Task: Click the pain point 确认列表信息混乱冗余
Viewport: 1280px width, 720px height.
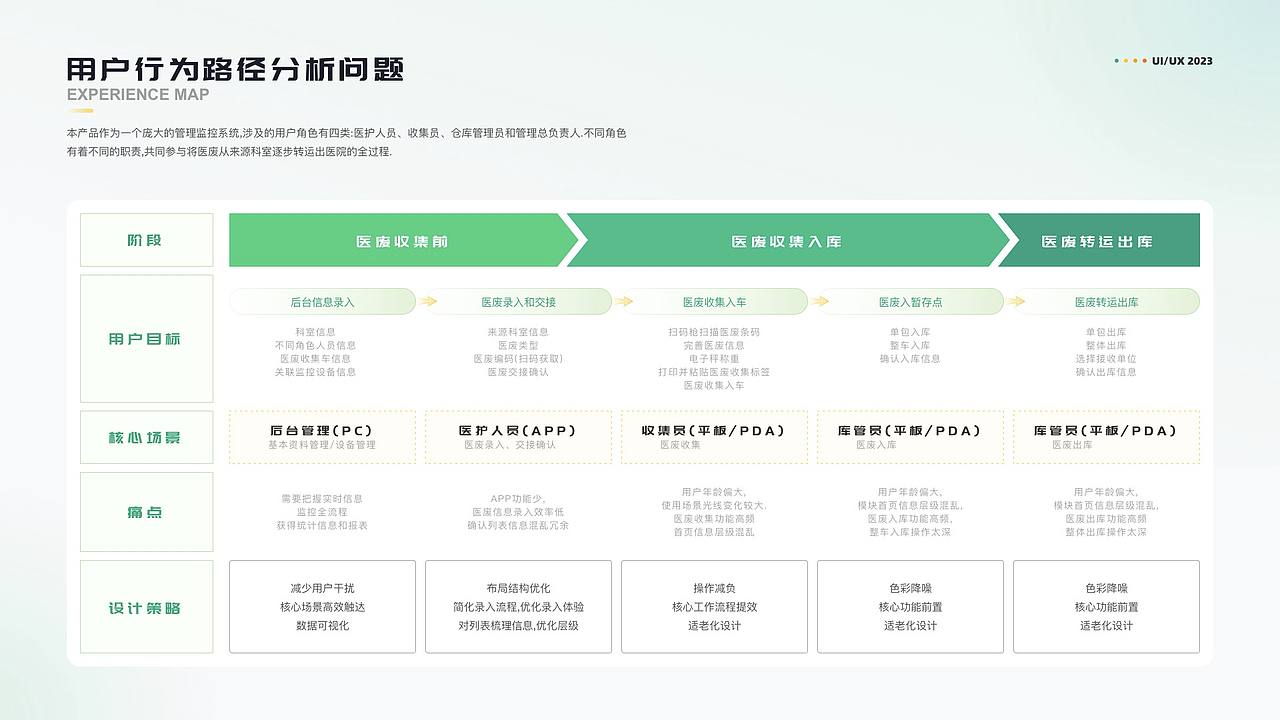Action: [x=518, y=525]
